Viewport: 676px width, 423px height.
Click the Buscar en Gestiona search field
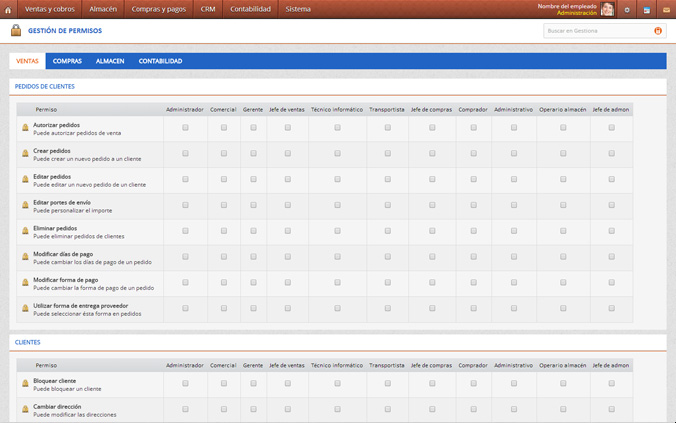point(598,31)
